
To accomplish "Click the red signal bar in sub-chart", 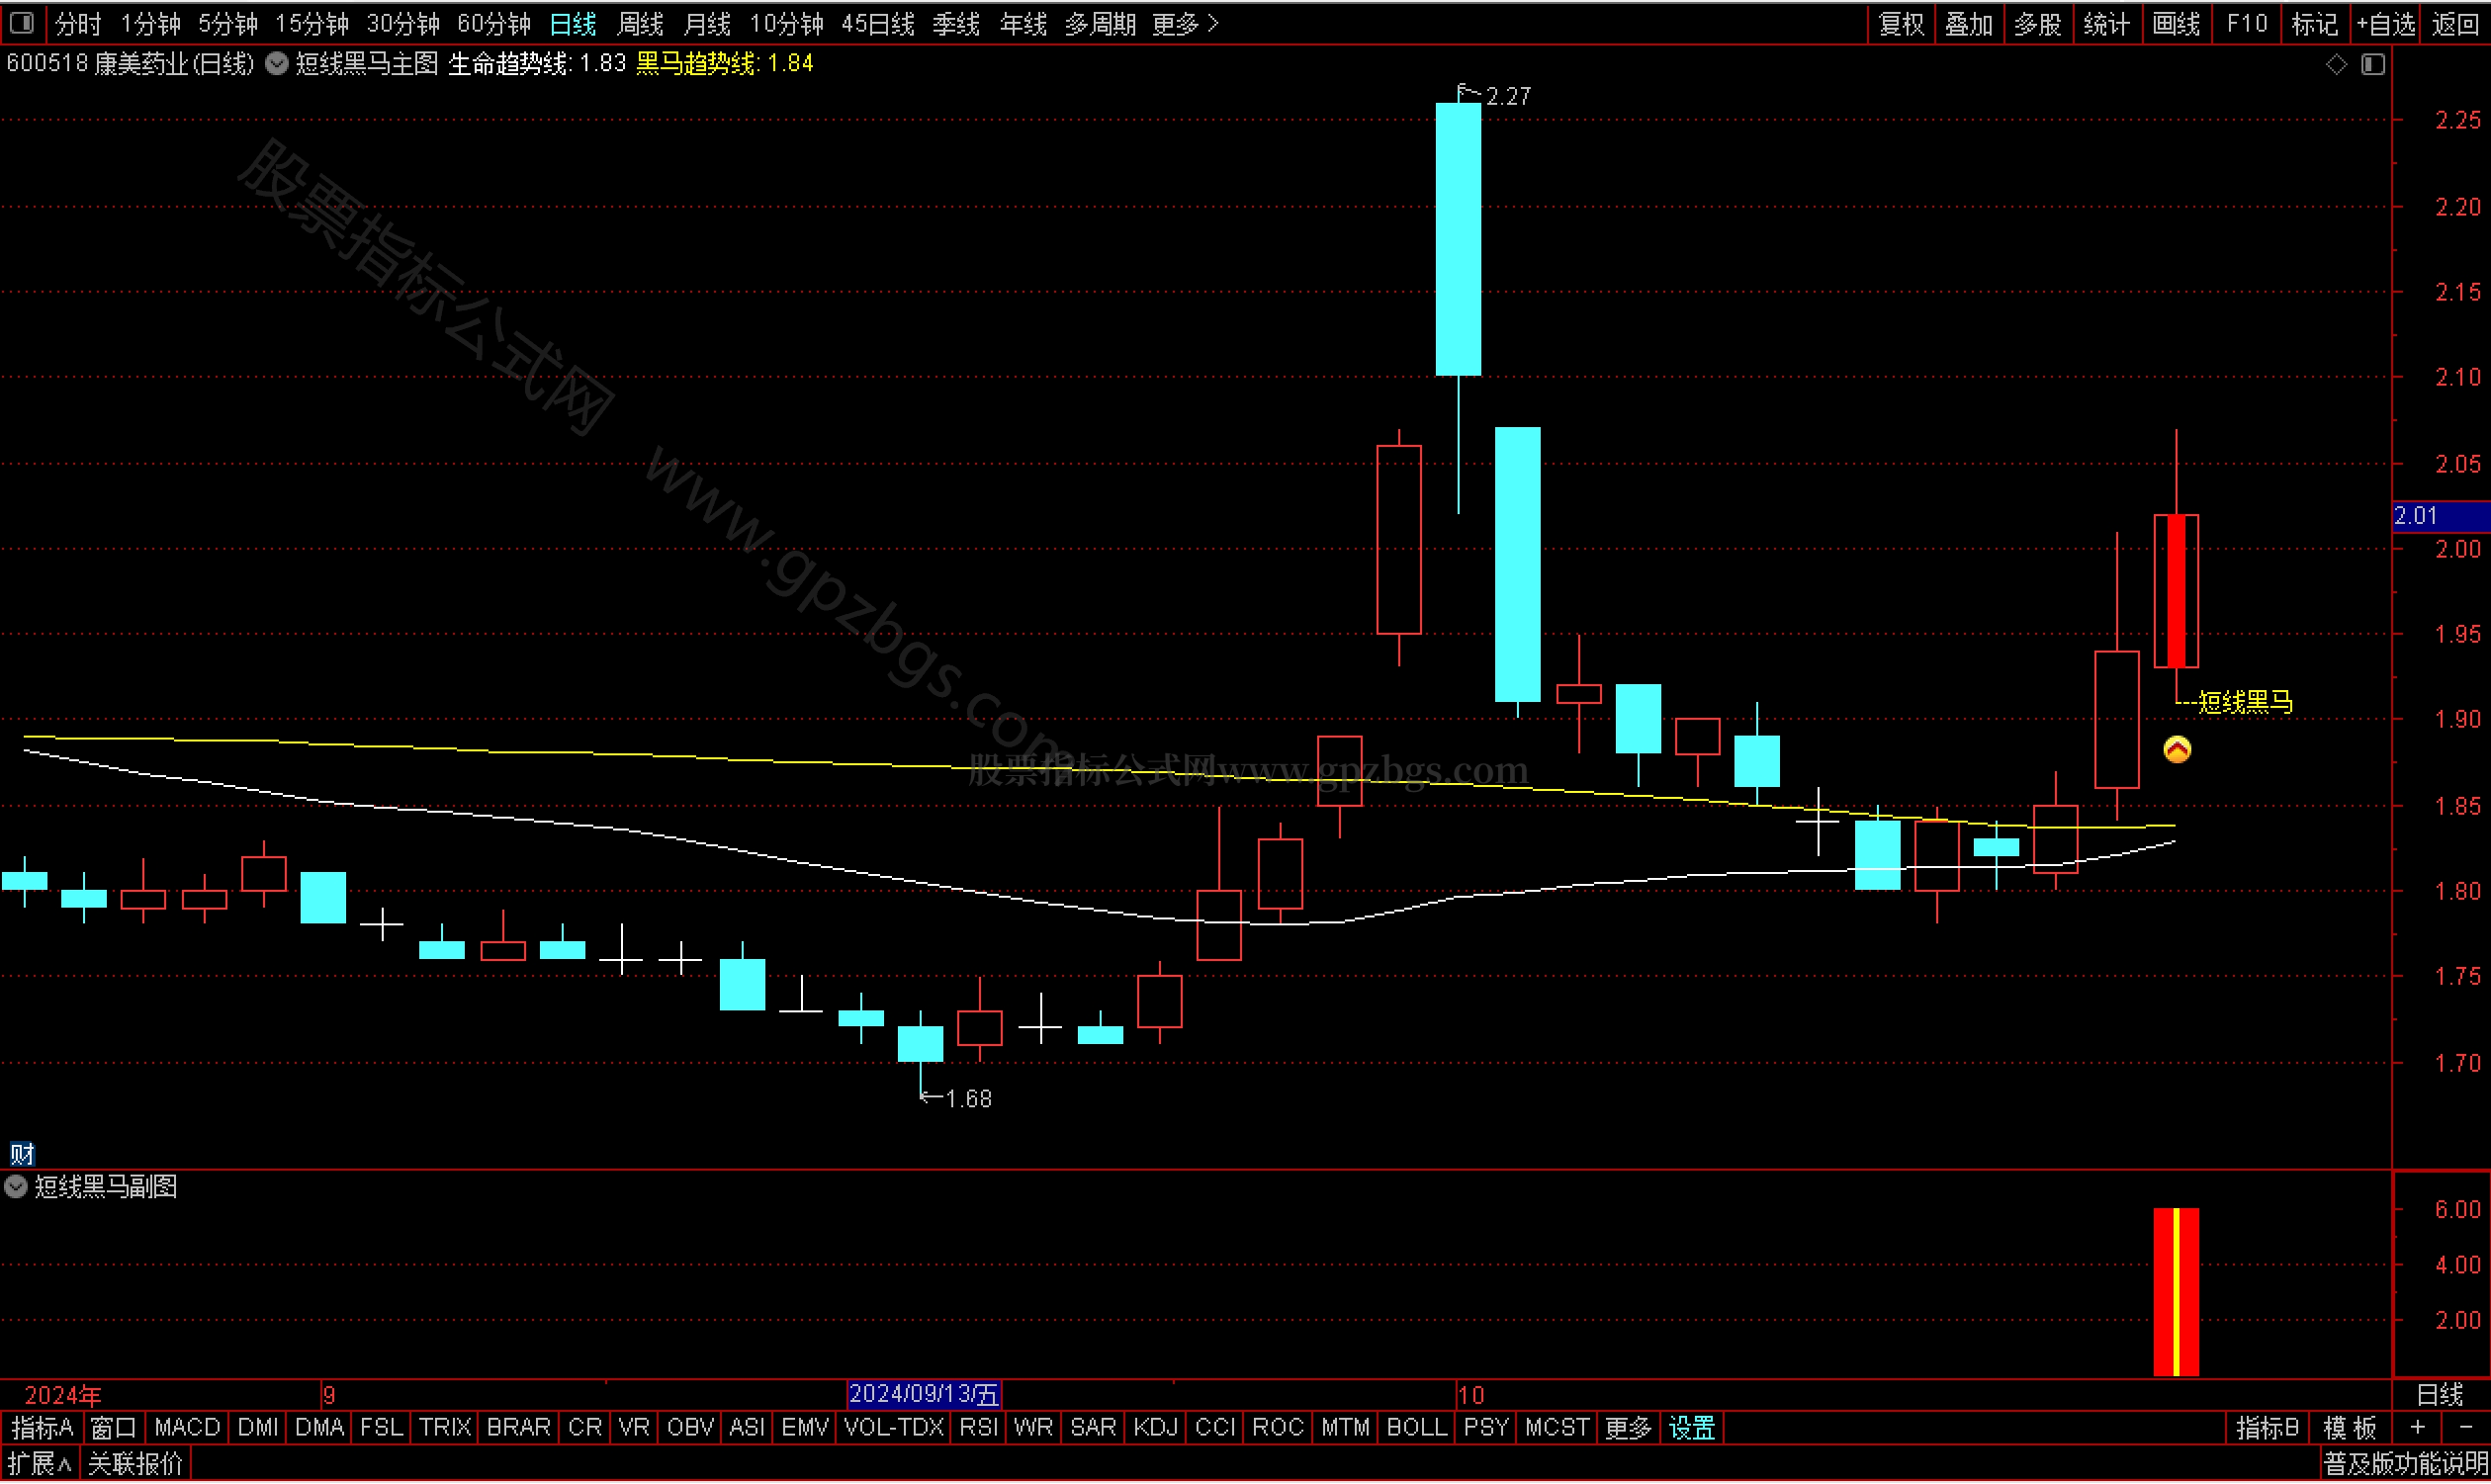I will click(2176, 1292).
